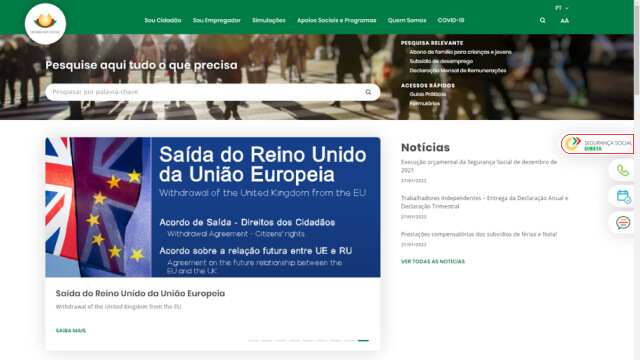Image resolution: width=640 pixels, height=360 pixels.
Task: Open the COVID-19 menu item
Action: click(x=451, y=20)
